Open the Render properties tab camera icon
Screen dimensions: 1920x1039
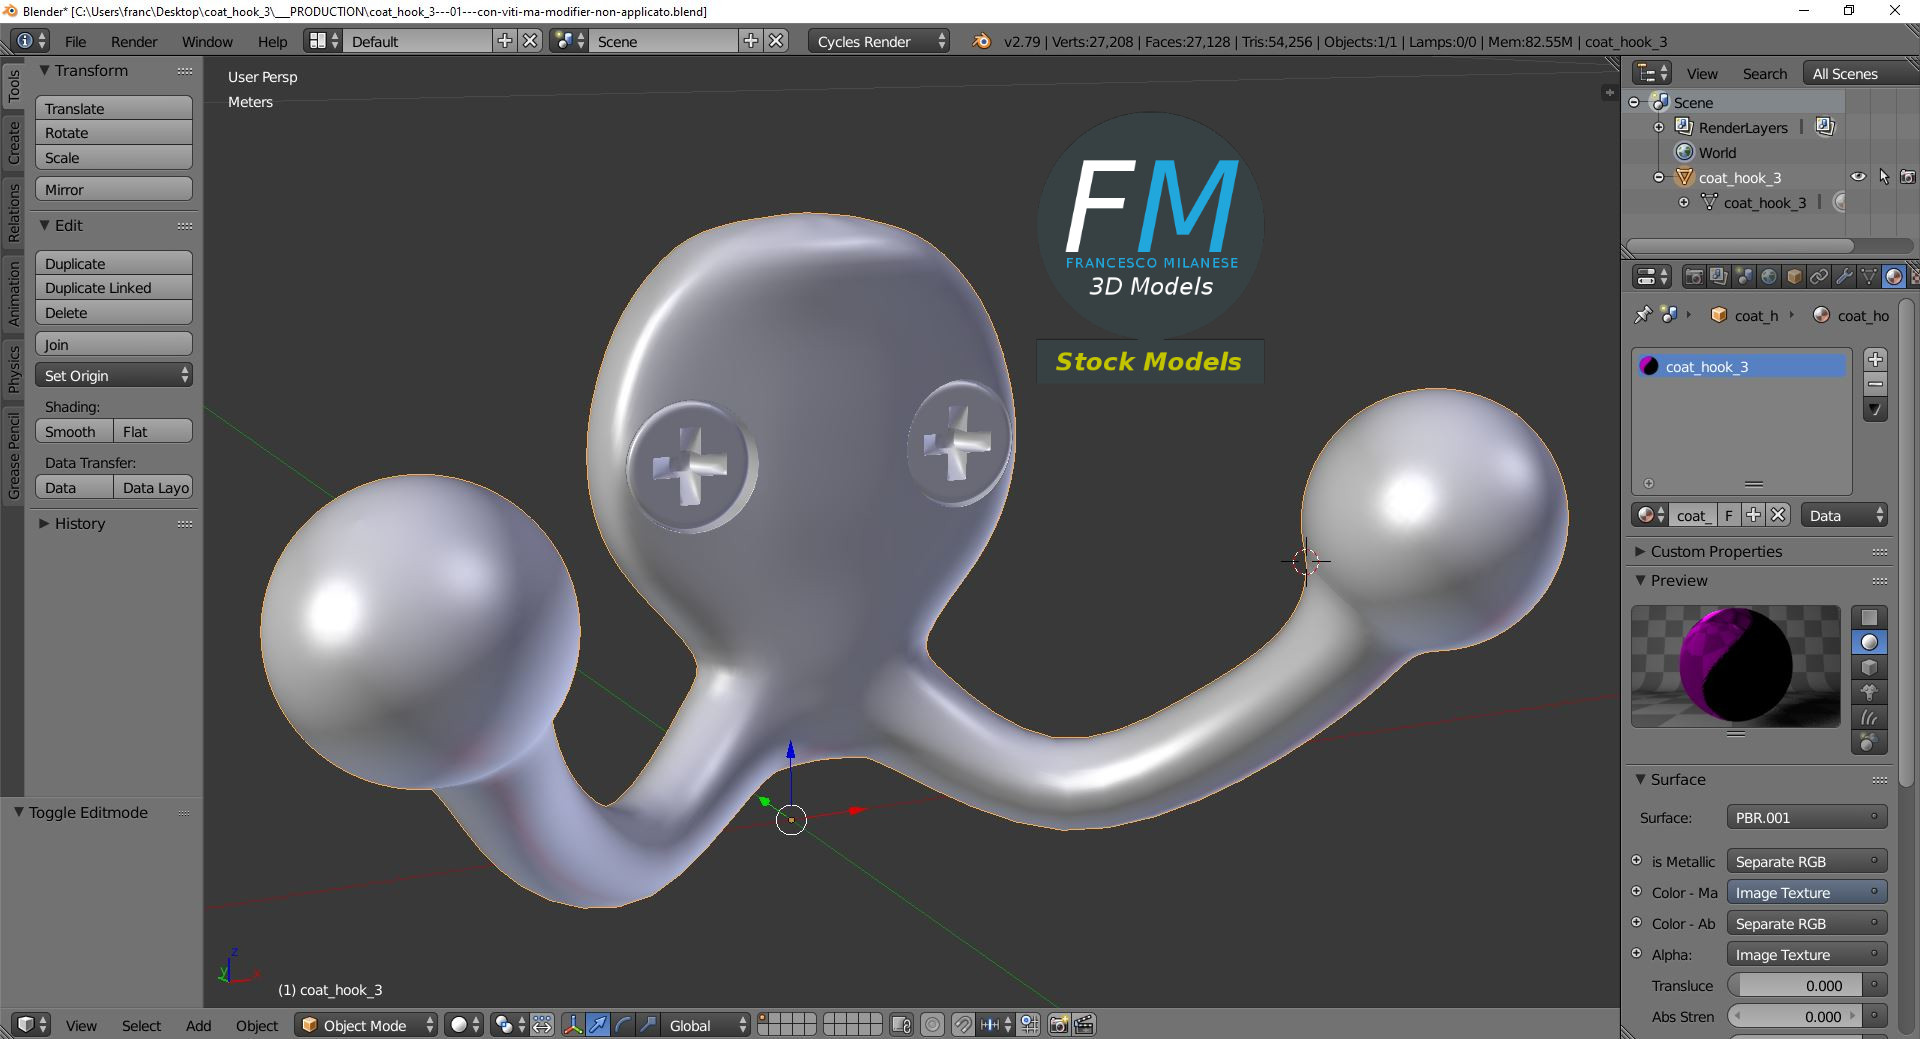[x=1694, y=277]
